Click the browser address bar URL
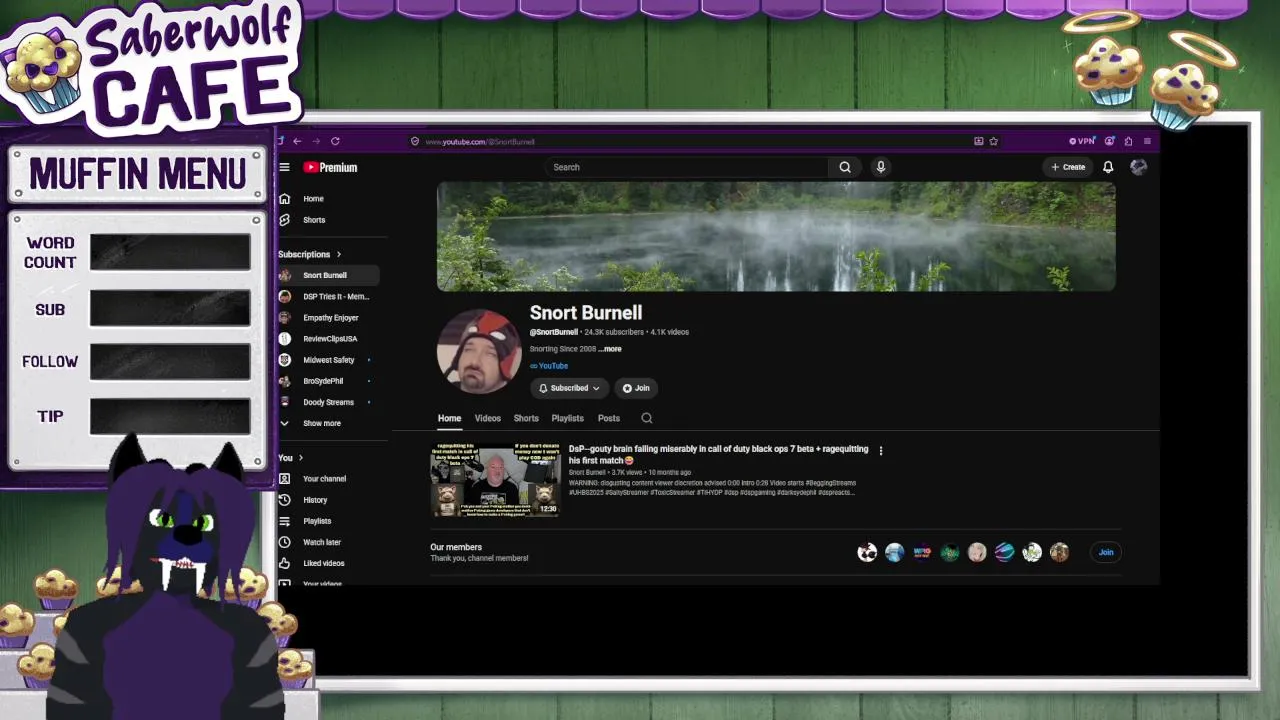Image resolution: width=1280 pixels, height=720 pixels. point(480,142)
